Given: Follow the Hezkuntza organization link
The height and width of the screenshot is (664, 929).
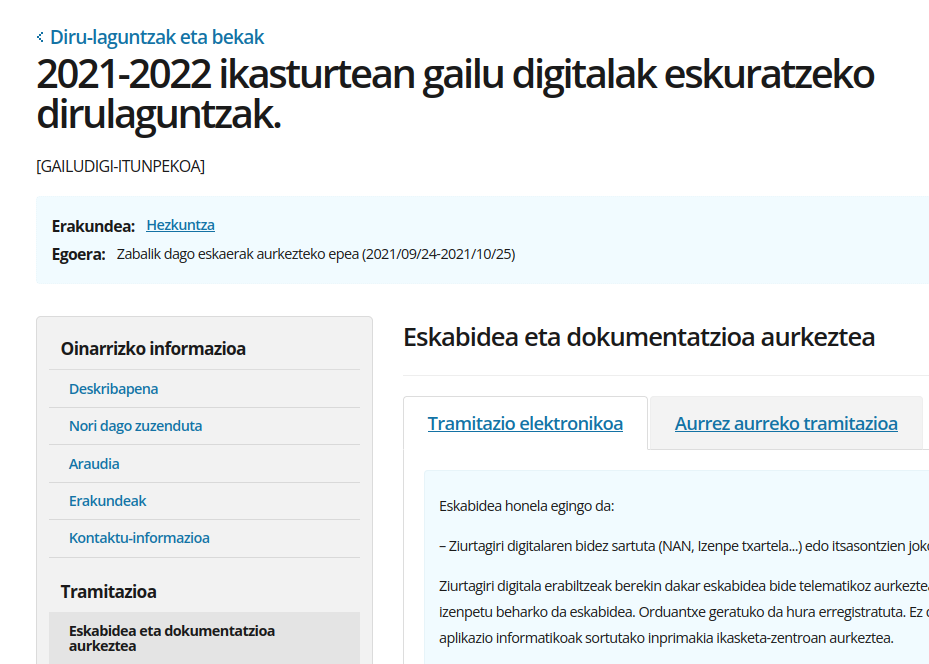Looking at the screenshot, I should coord(180,225).
